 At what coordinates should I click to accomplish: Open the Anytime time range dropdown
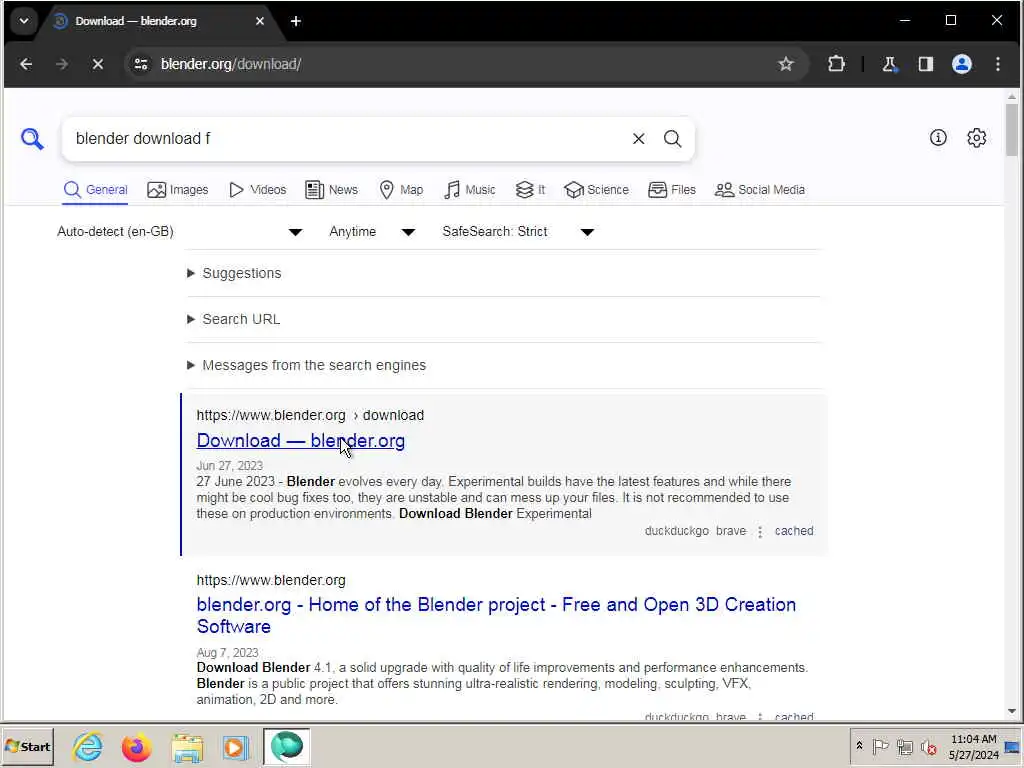(x=372, y=231)
